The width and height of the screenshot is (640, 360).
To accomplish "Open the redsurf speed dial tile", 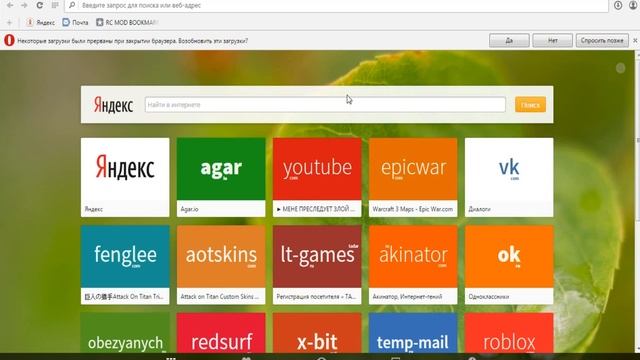I will (x=221, y=333).
